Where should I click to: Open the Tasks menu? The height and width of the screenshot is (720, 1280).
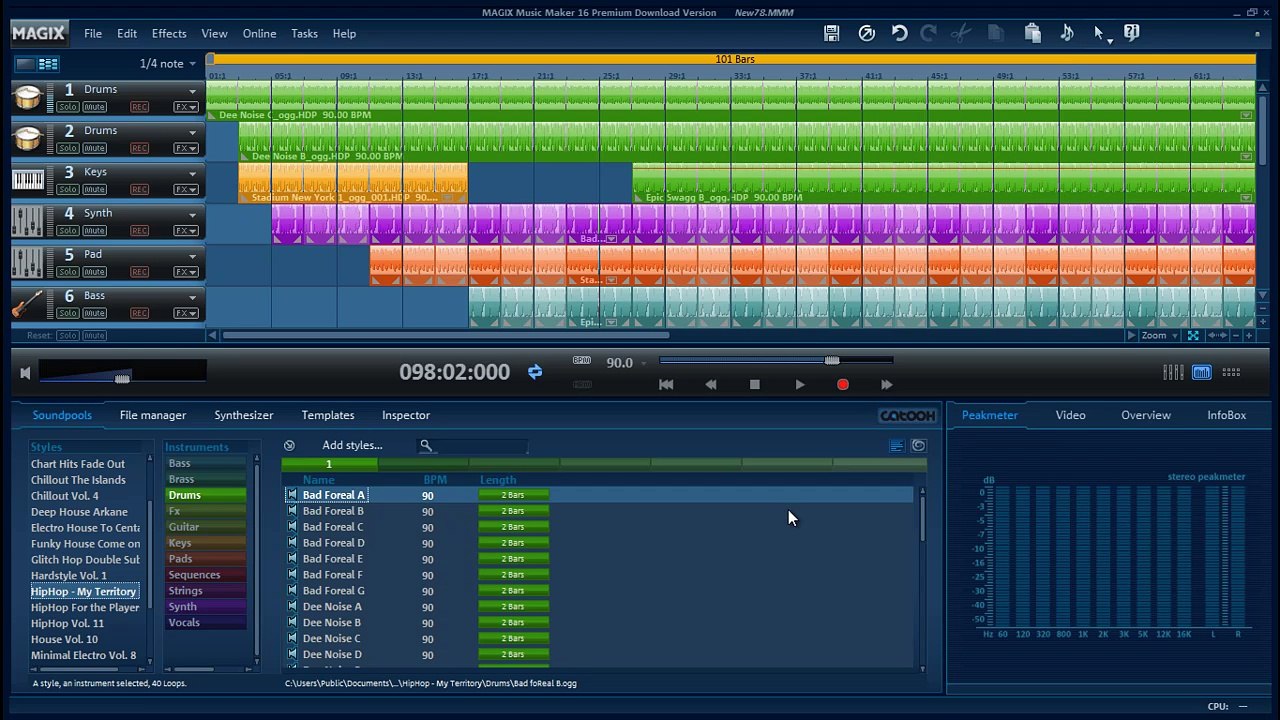(x=304, y=33)
